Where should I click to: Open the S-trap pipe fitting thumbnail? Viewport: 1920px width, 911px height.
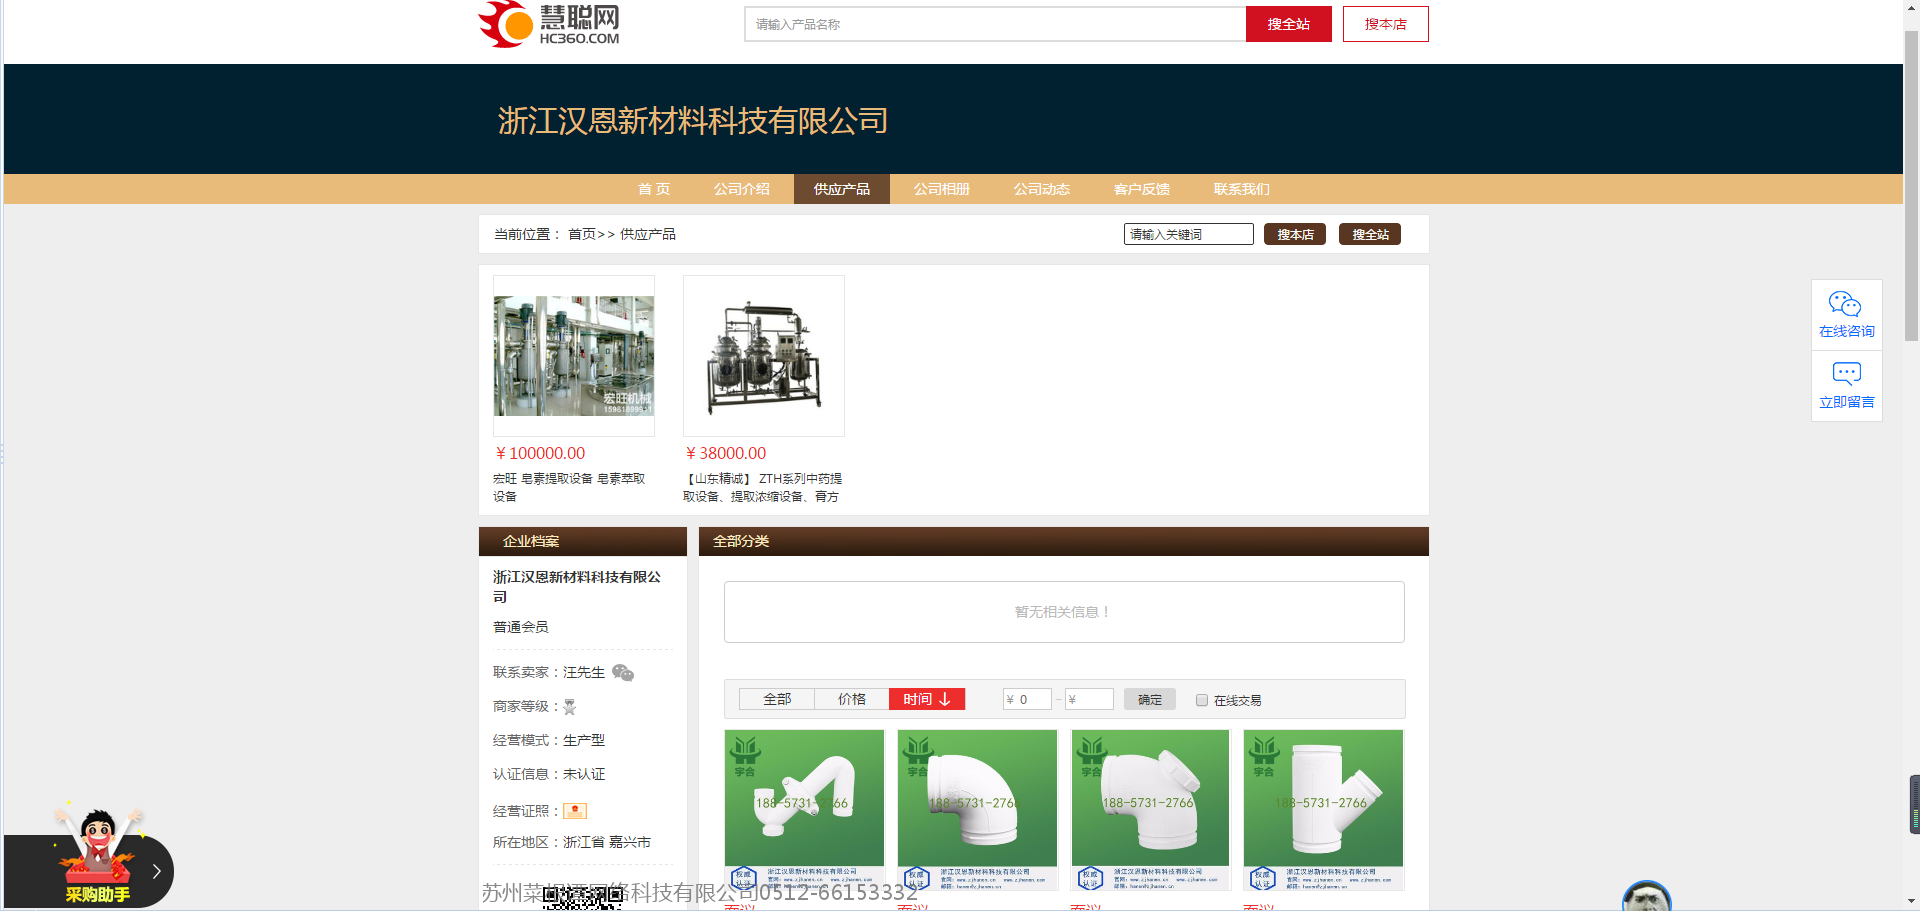(805, 809)
